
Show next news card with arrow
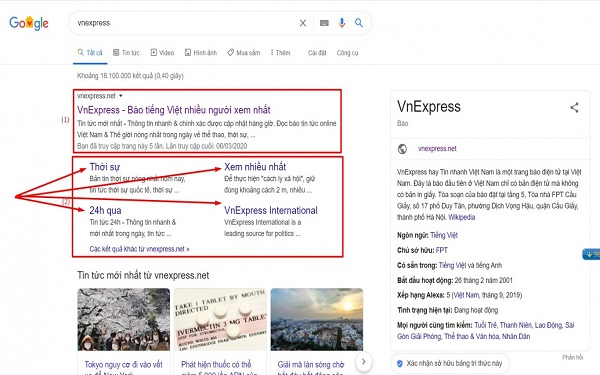pos(364,361)
